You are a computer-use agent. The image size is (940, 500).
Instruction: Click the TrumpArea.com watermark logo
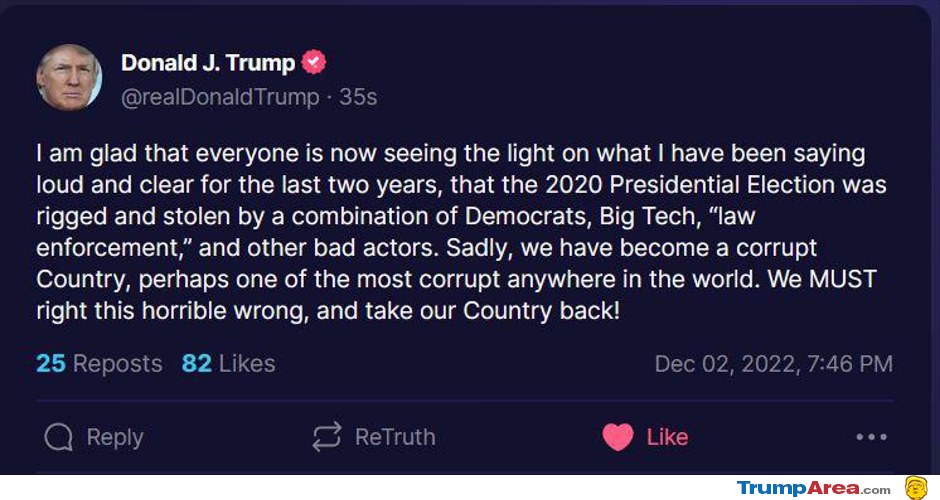point(814,488)
